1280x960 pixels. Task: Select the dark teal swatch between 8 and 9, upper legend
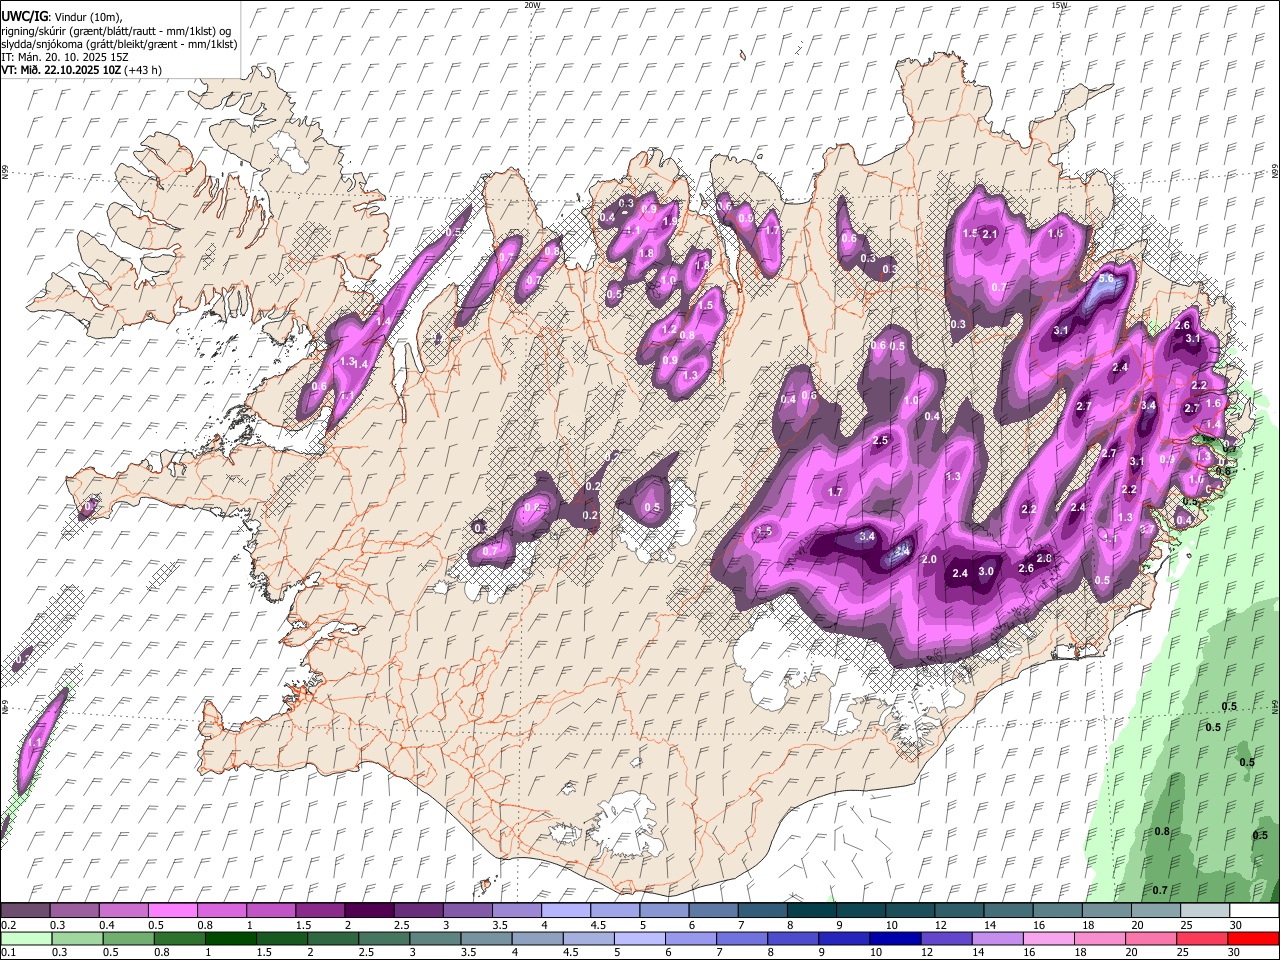click(812, 910)
